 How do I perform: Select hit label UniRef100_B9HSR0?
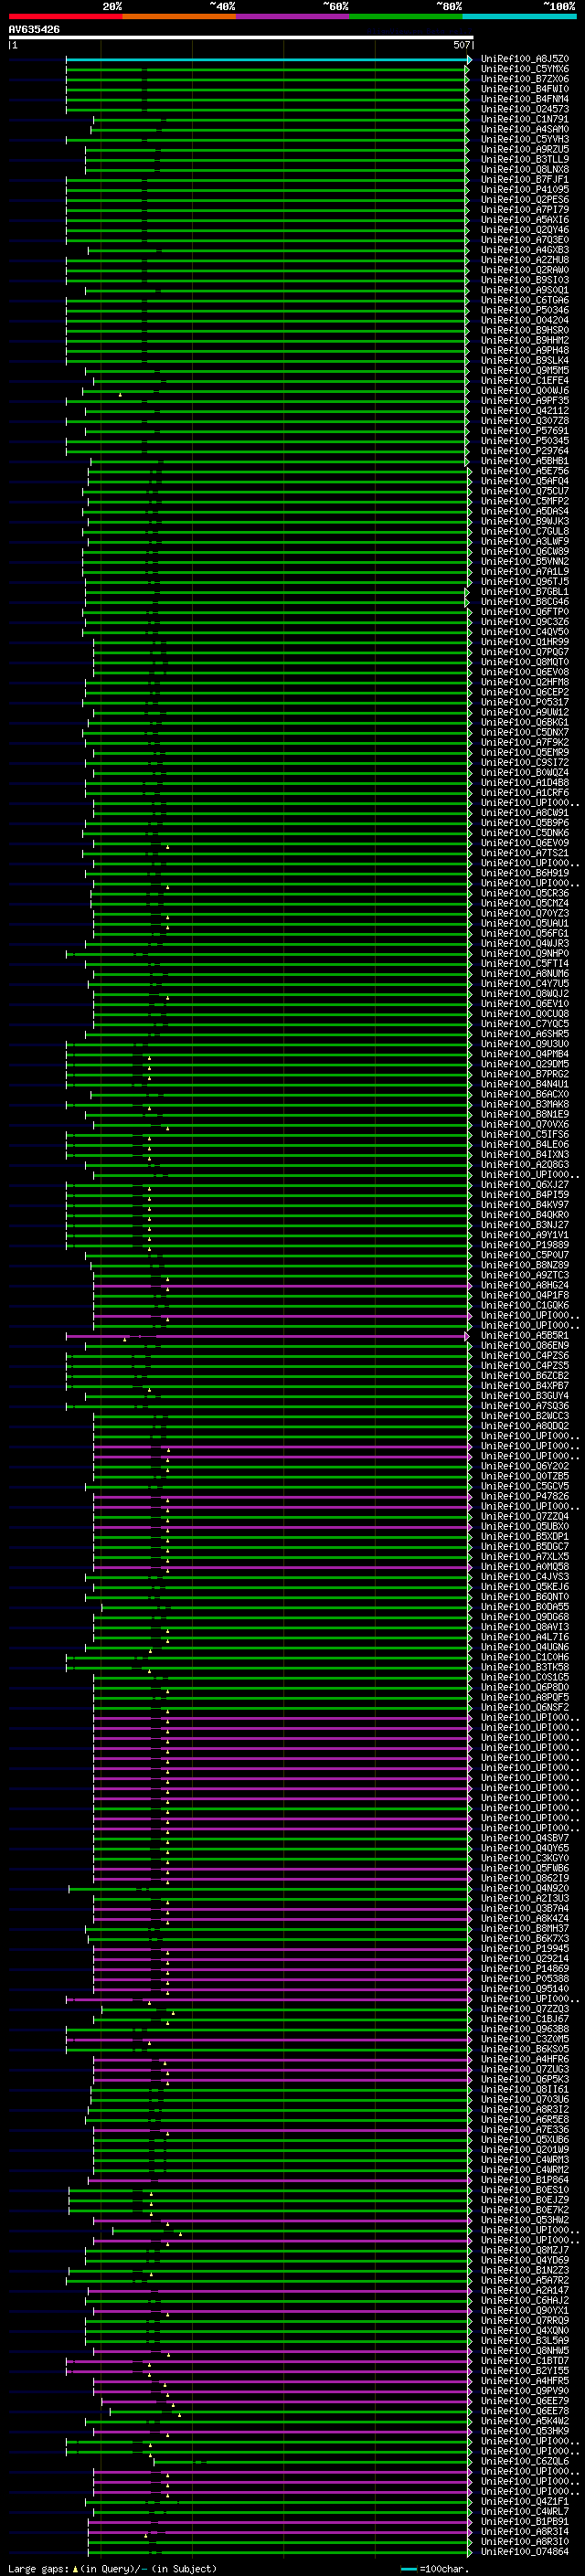pos(525,330)
